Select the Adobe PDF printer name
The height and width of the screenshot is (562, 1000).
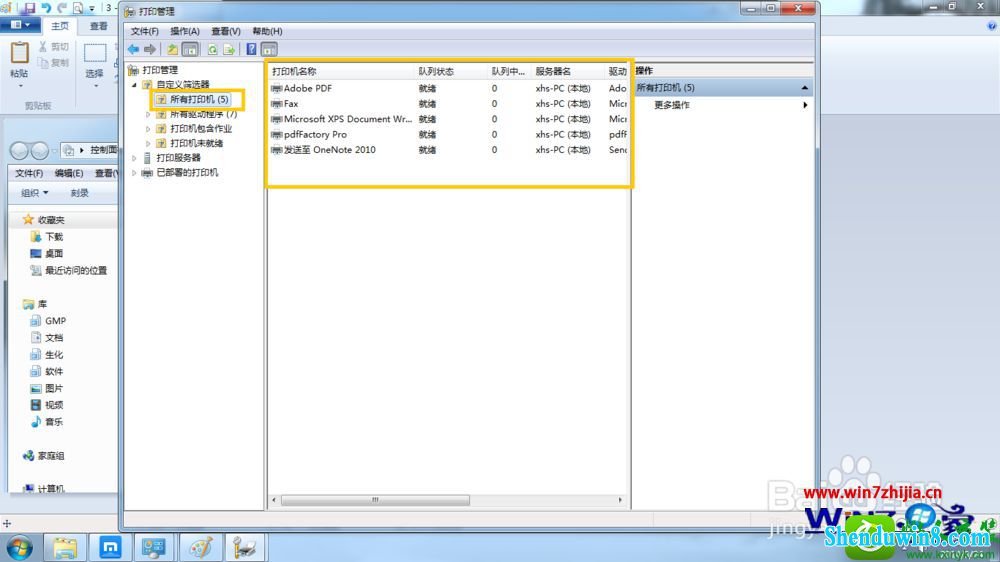307,88
